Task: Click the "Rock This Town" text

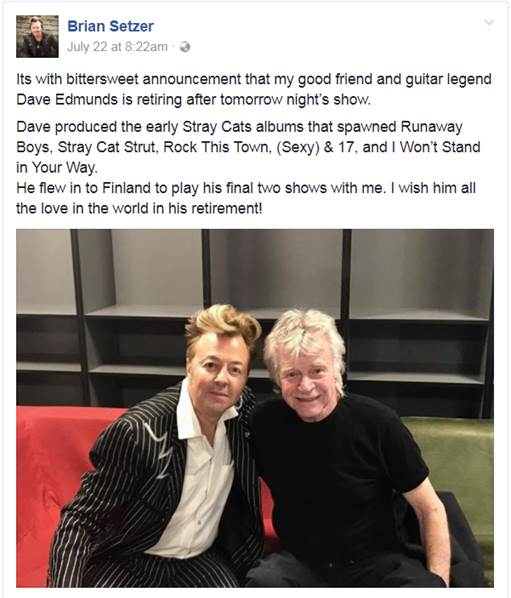Action: pos(216,147)
